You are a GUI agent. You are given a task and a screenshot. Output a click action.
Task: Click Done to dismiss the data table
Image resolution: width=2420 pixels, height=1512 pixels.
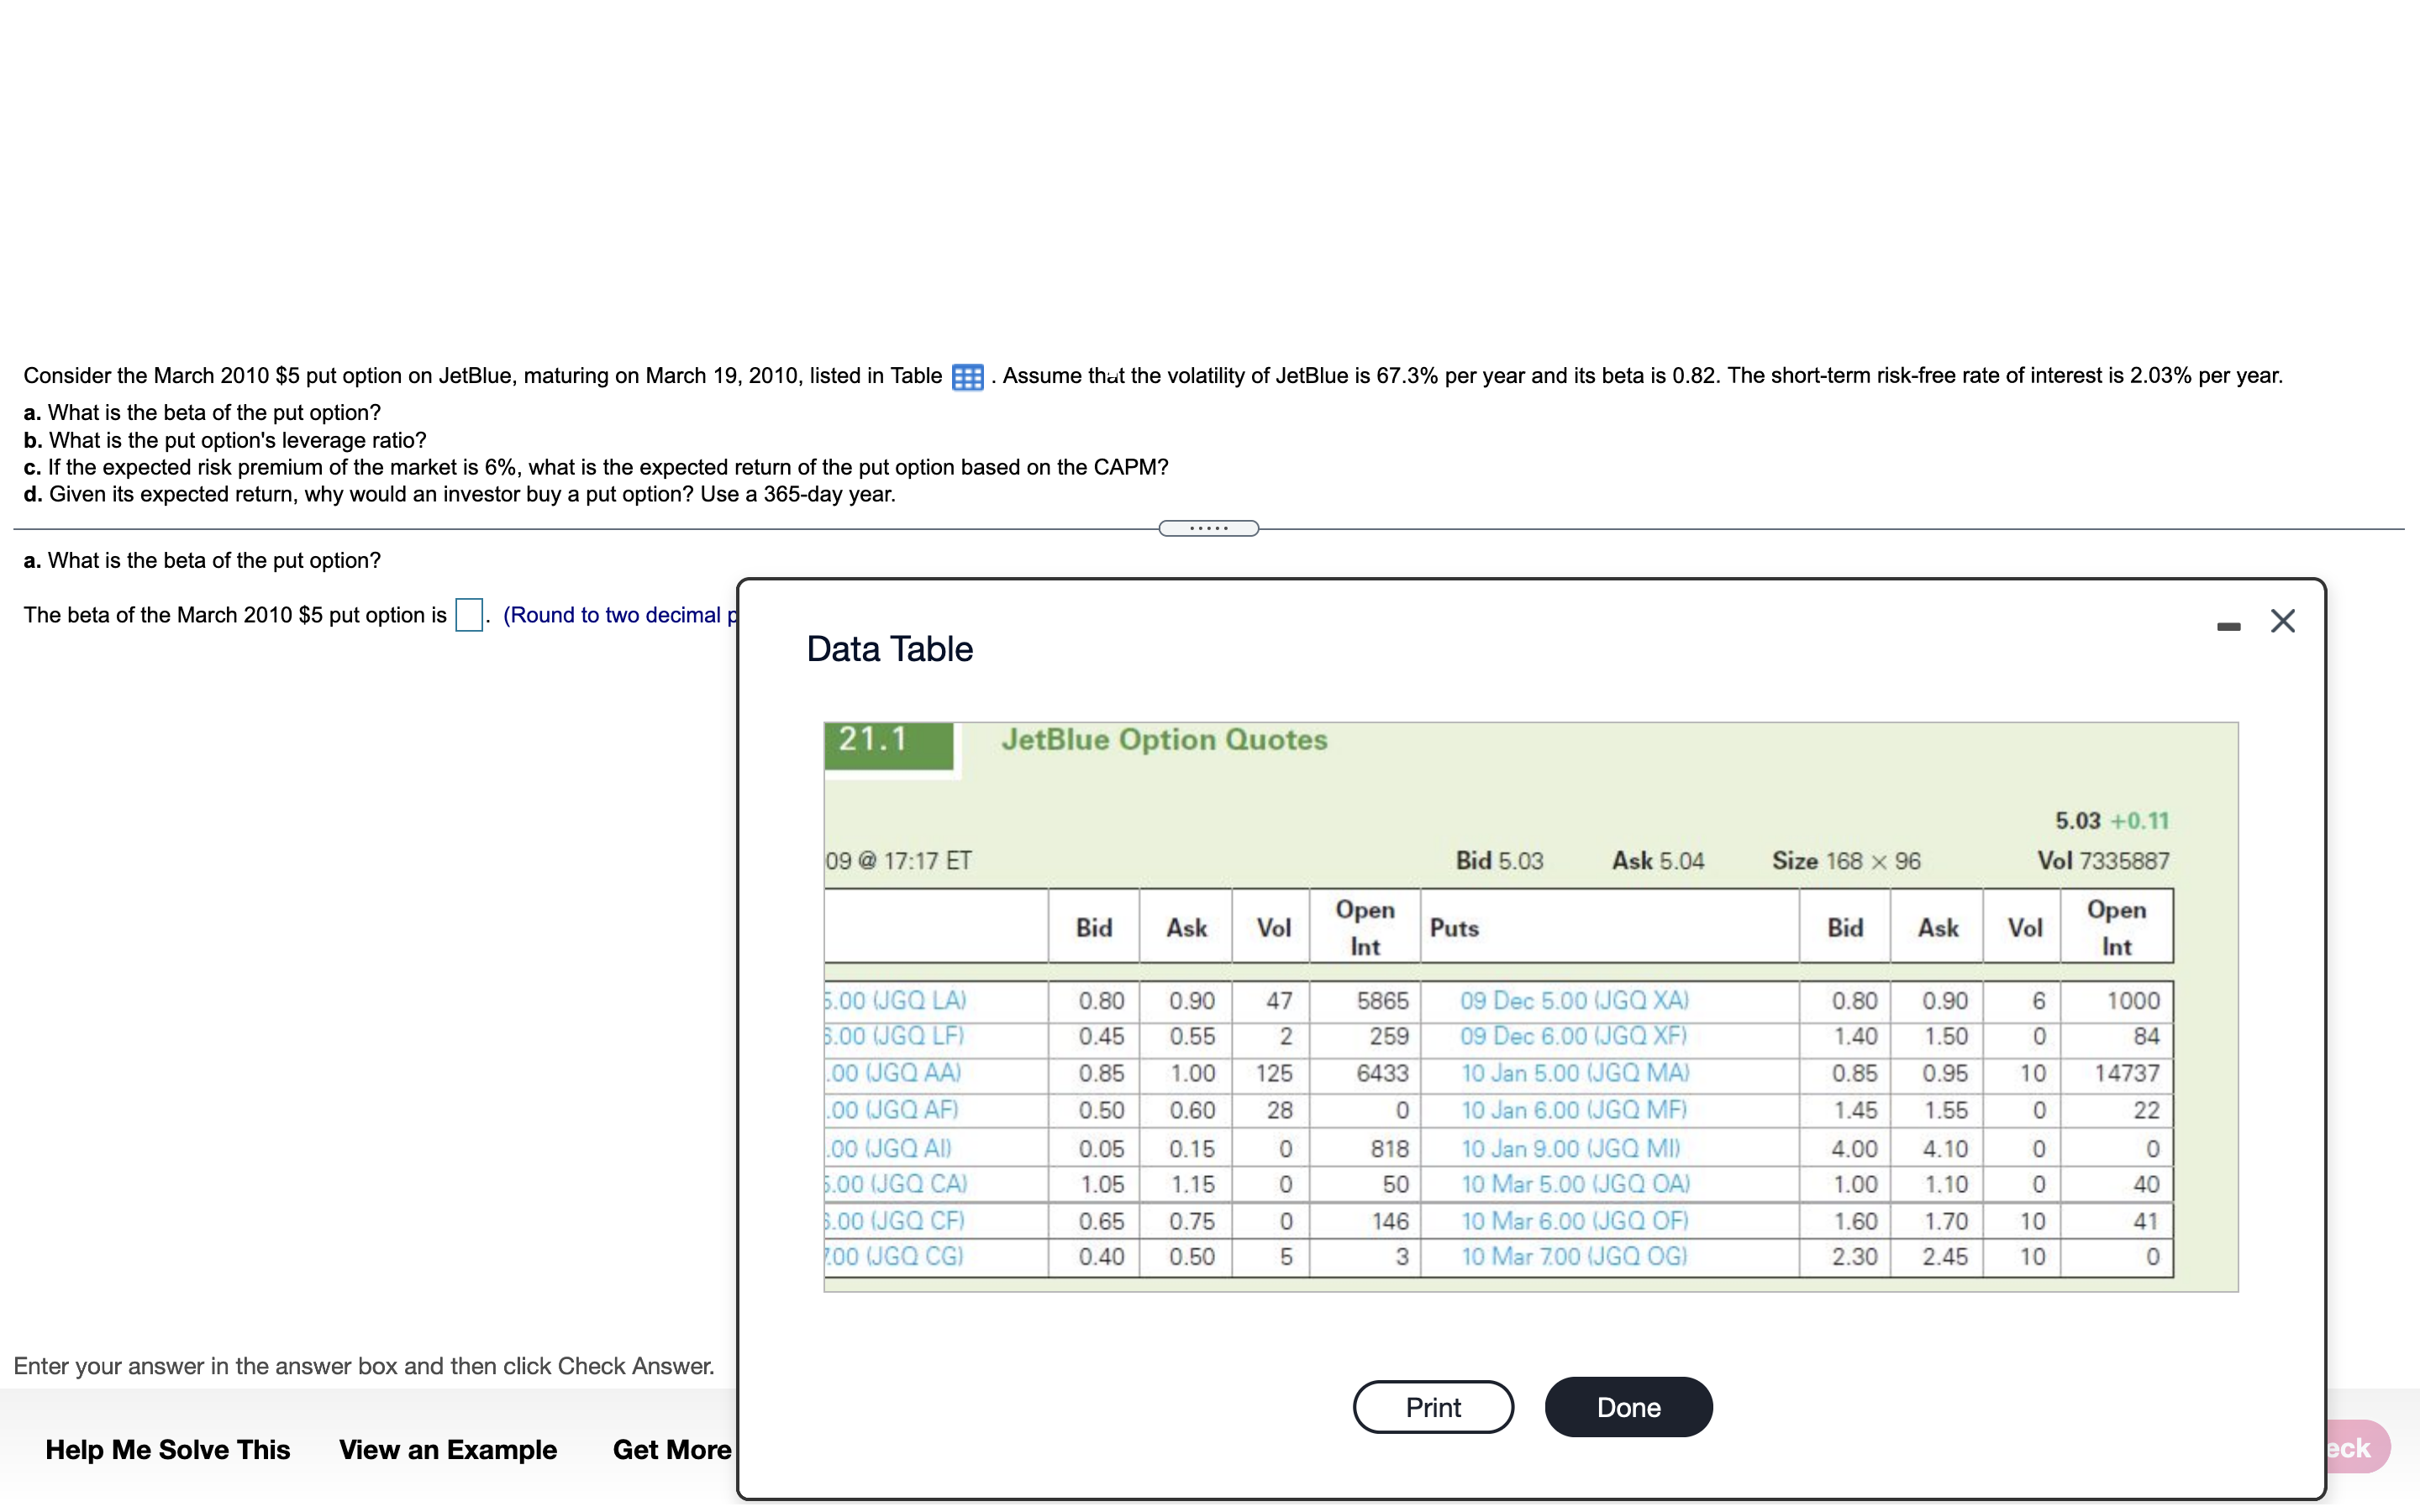click(x=1628, y=1406)
